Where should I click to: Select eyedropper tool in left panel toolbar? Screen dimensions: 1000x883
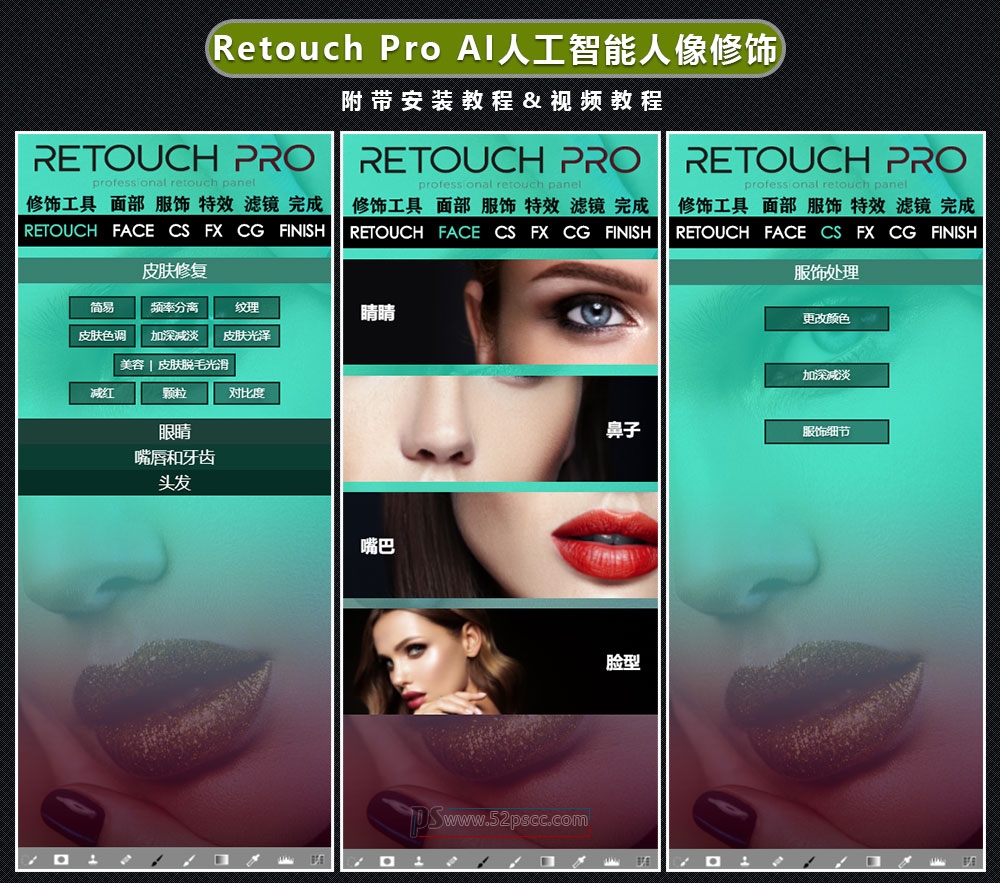coord(253,861)
